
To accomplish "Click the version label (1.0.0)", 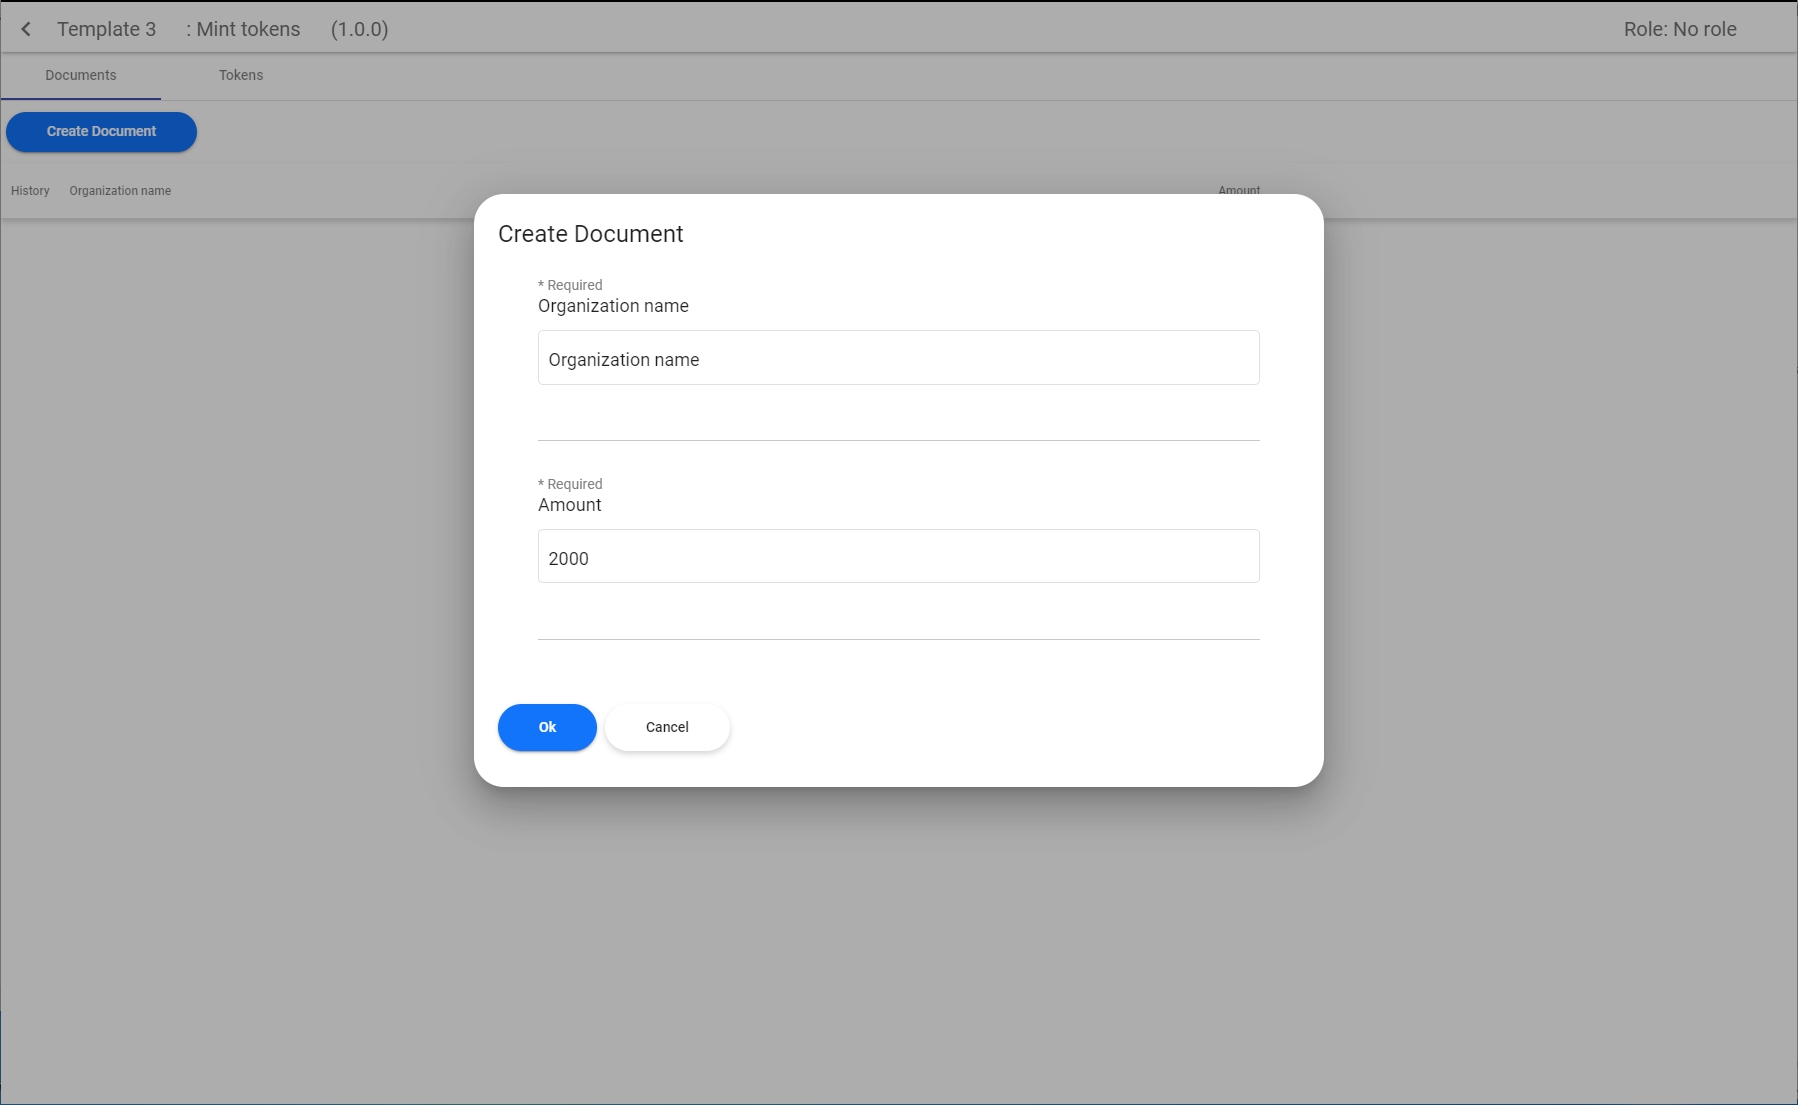I will [x=359, y=29].
